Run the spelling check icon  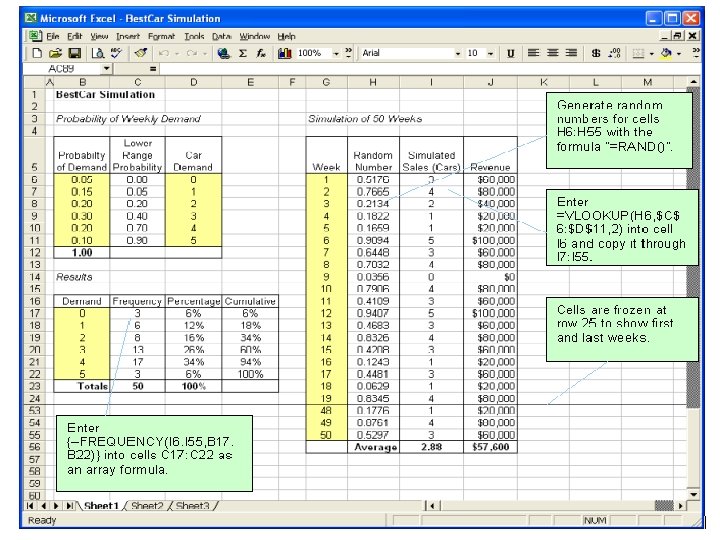[x=117, y=53]
